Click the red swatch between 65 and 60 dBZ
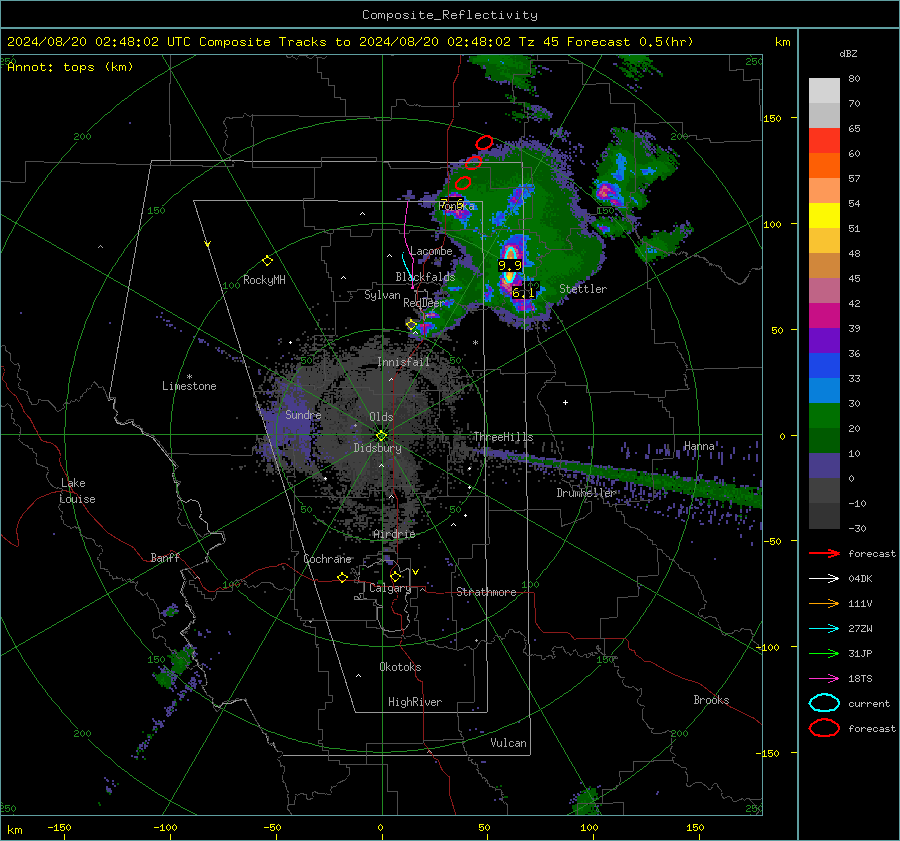 (x=824, y=141)
